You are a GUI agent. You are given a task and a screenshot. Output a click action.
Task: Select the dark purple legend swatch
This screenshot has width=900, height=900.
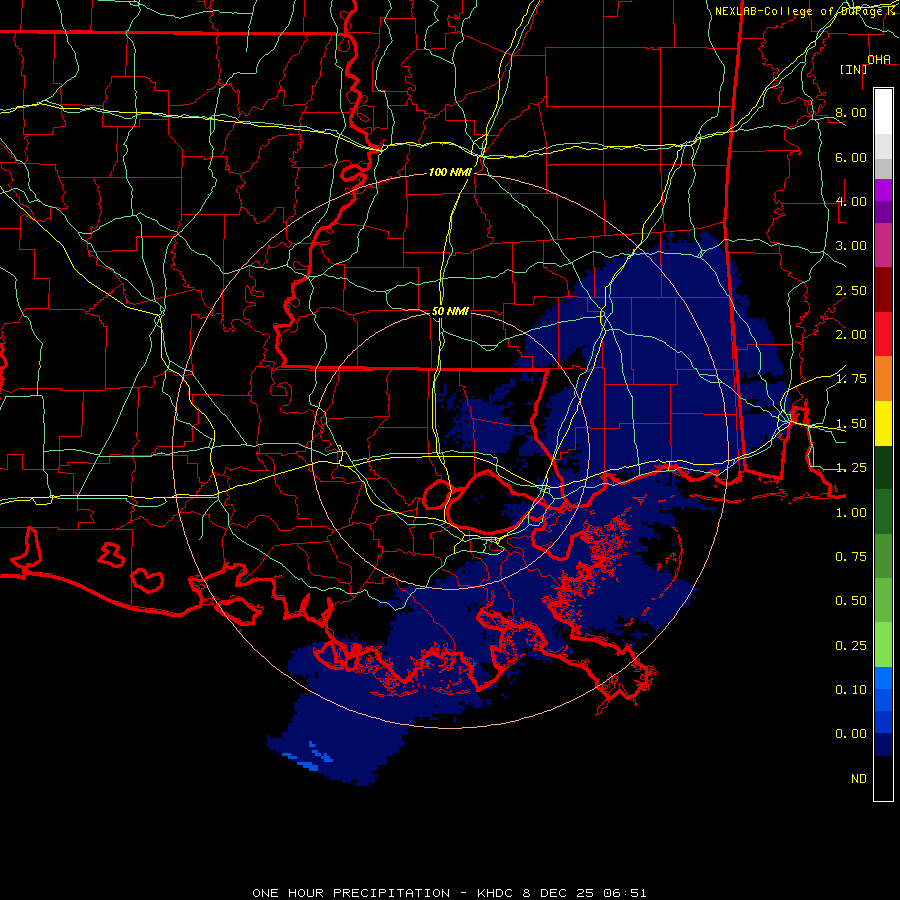point(883,212)
